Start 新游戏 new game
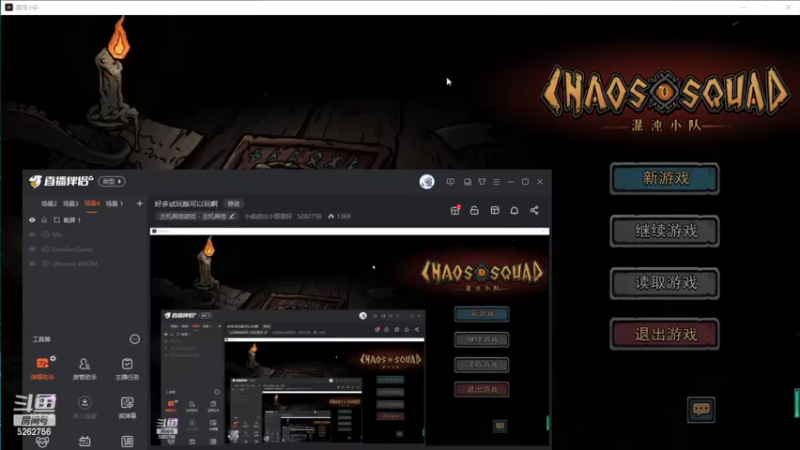The width and height of the screenshot is (800, 450). pos(665,179)
